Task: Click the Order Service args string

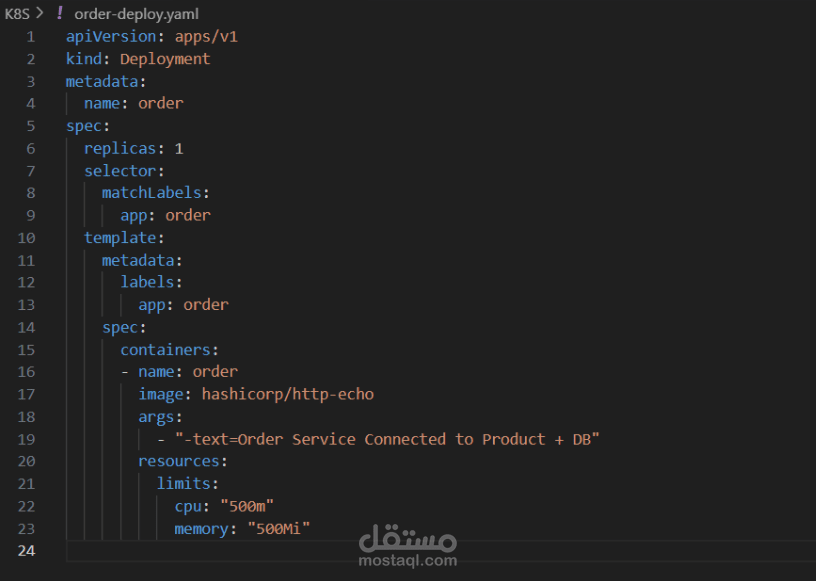Action: pyautogui.click(x=387, y=439)
